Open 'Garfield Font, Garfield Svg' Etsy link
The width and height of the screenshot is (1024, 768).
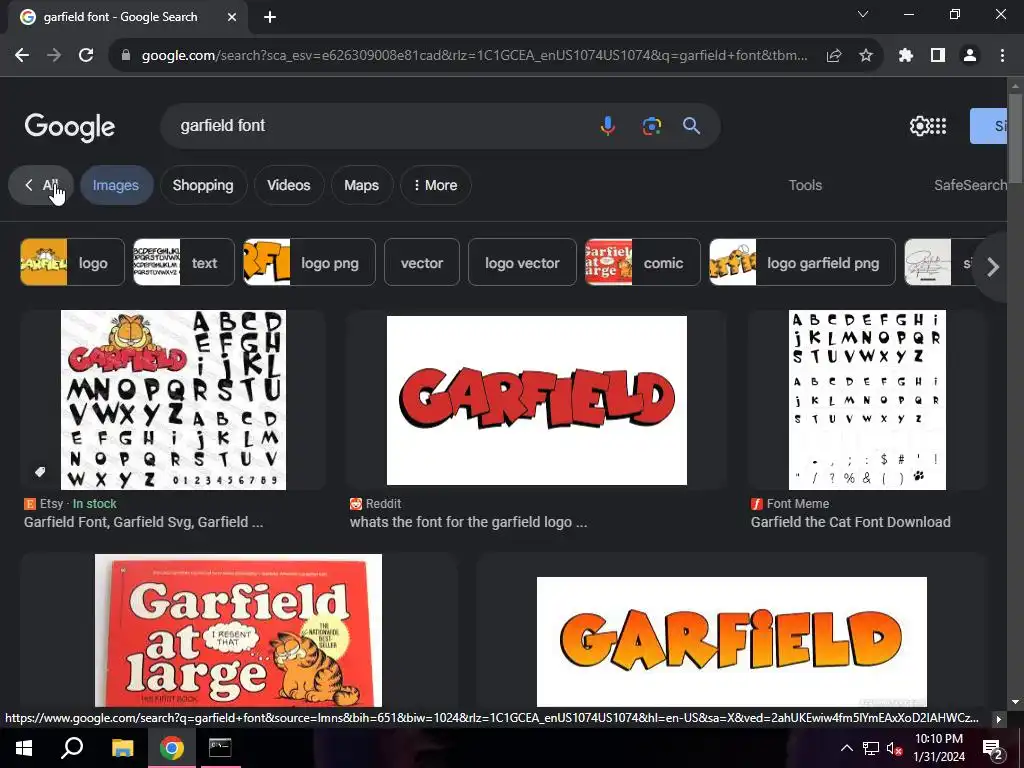(144, 522)
